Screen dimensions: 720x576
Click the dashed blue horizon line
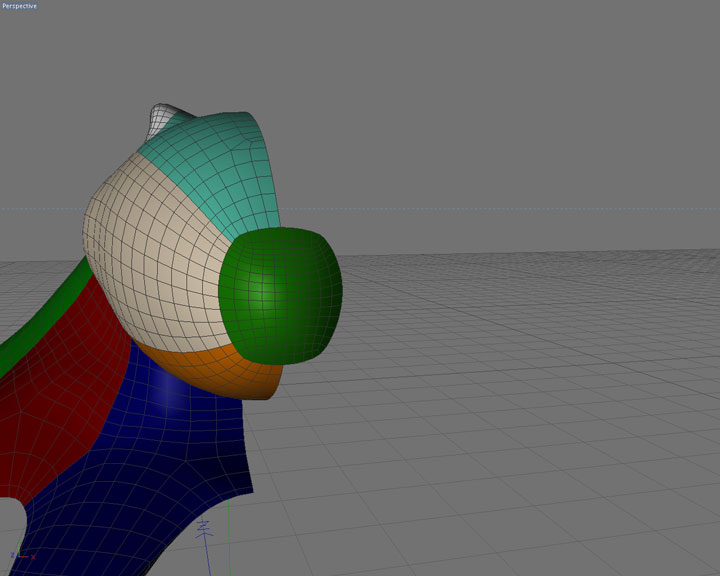pyautogui.click(x=500, y=210)
